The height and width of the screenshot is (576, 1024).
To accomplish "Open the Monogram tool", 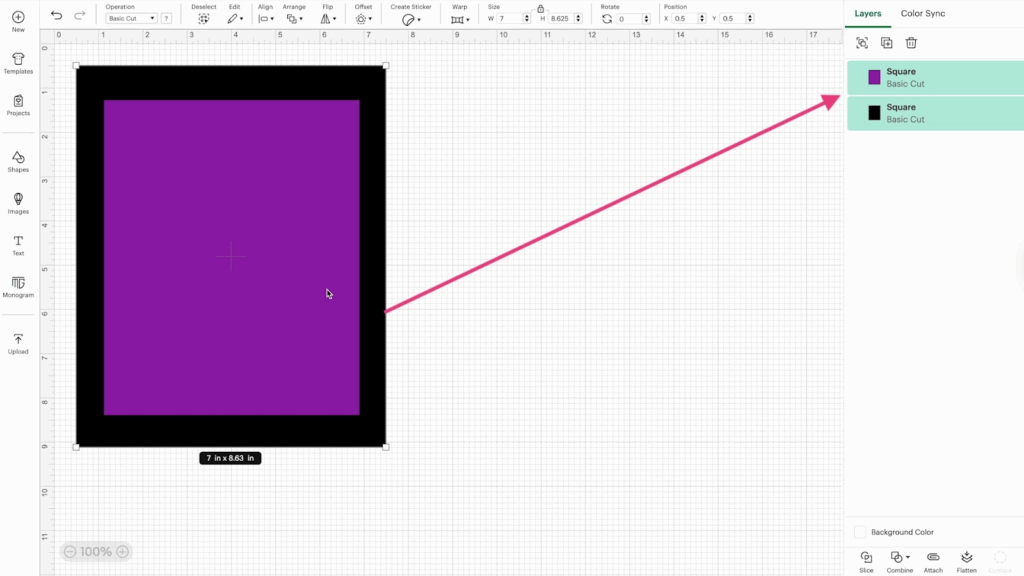I will tap(18, 287).
